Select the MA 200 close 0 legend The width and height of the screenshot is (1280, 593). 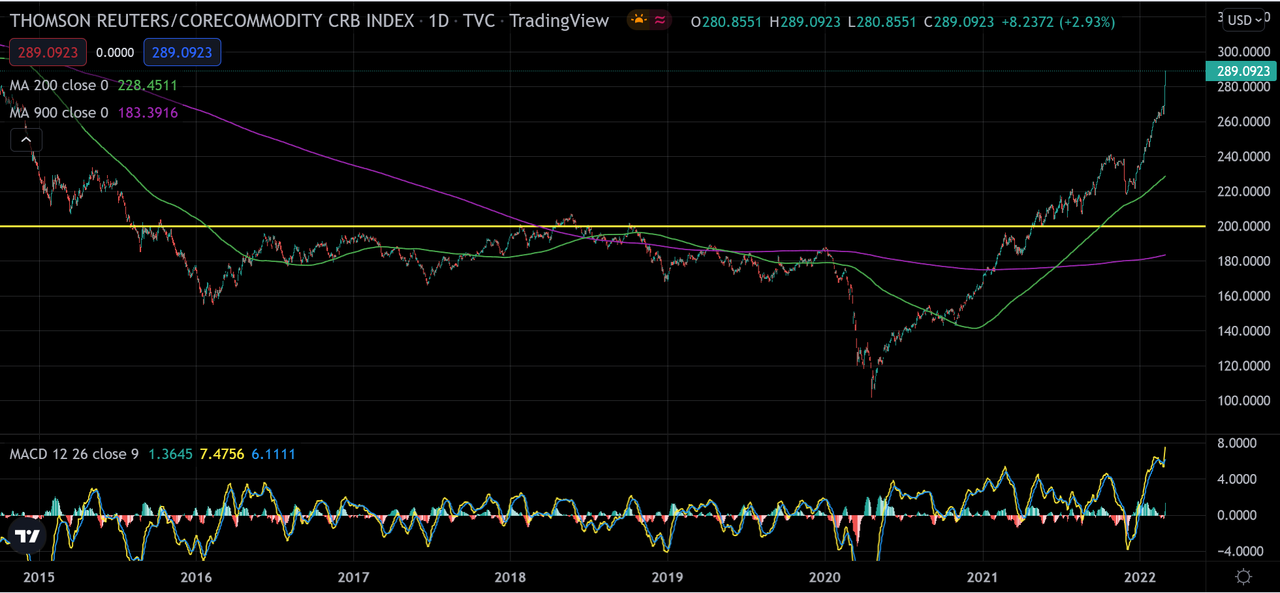pyautogui.click(x=59, y=86)
